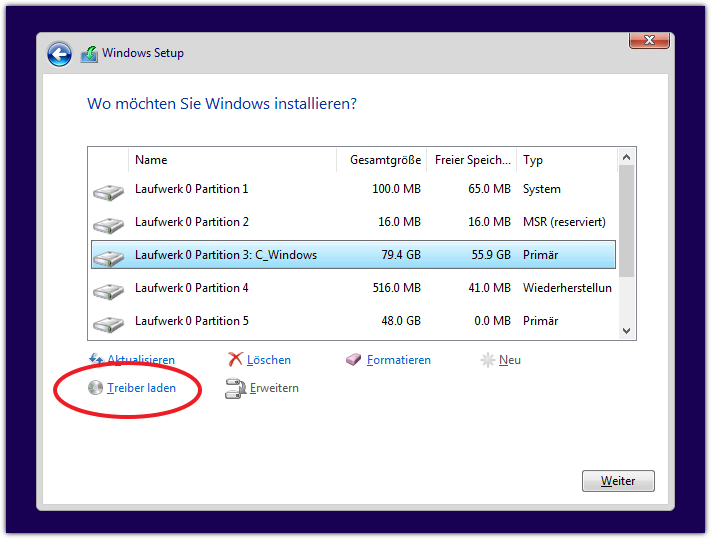Click the Wiederherstellun type cell

[567, 288]
